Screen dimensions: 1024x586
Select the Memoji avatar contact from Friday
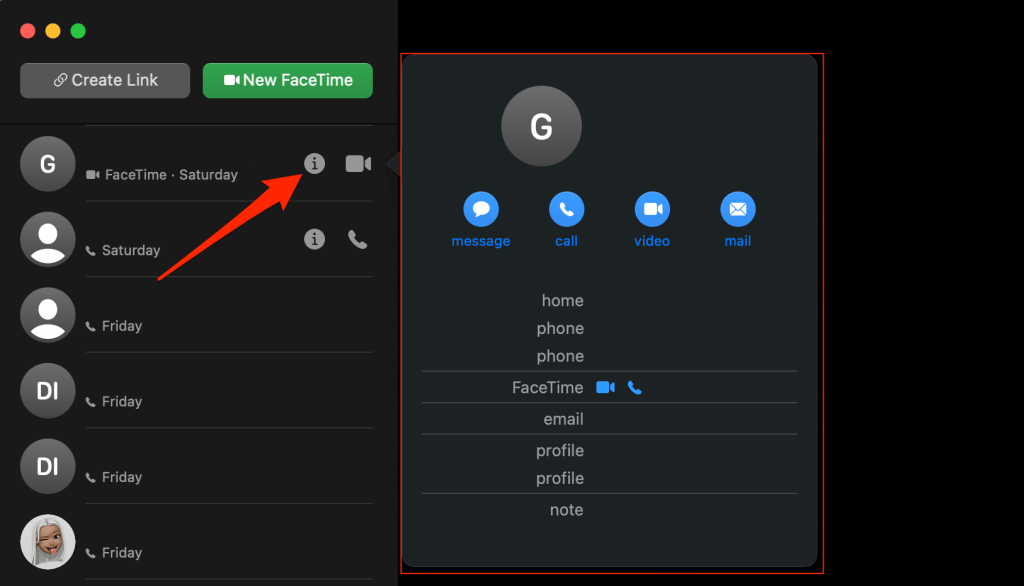[x=48, y=542]
